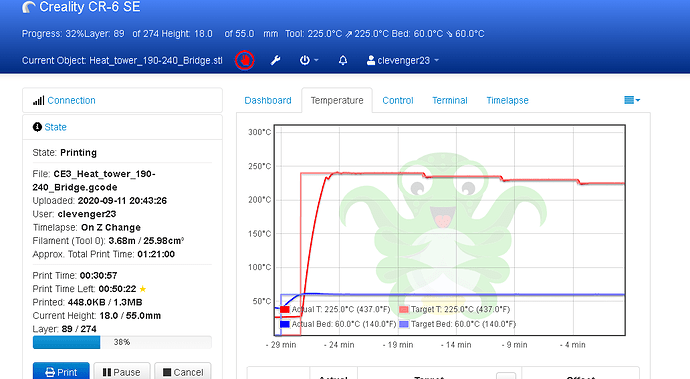690x379 pixels.
Task: Open the clevenger23 user dropdown
Action: click(x=403, y=60)
